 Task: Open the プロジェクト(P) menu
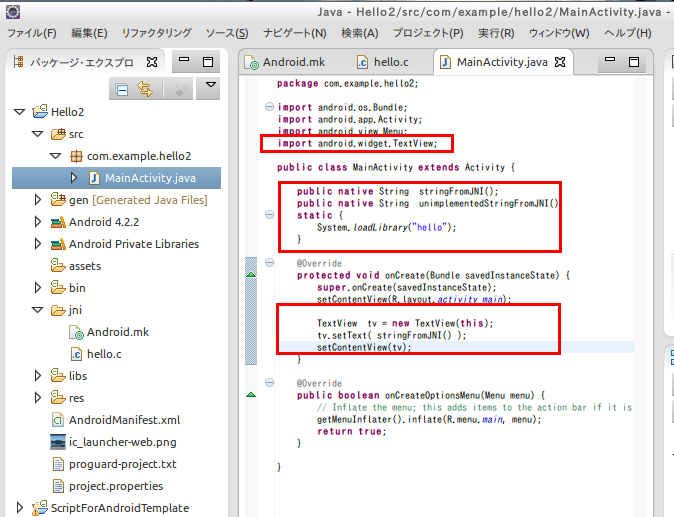click(x=428, y=33)
